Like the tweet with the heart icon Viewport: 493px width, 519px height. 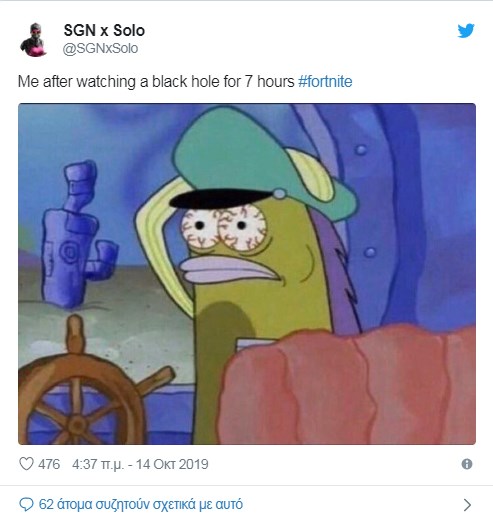pos(26,464)
